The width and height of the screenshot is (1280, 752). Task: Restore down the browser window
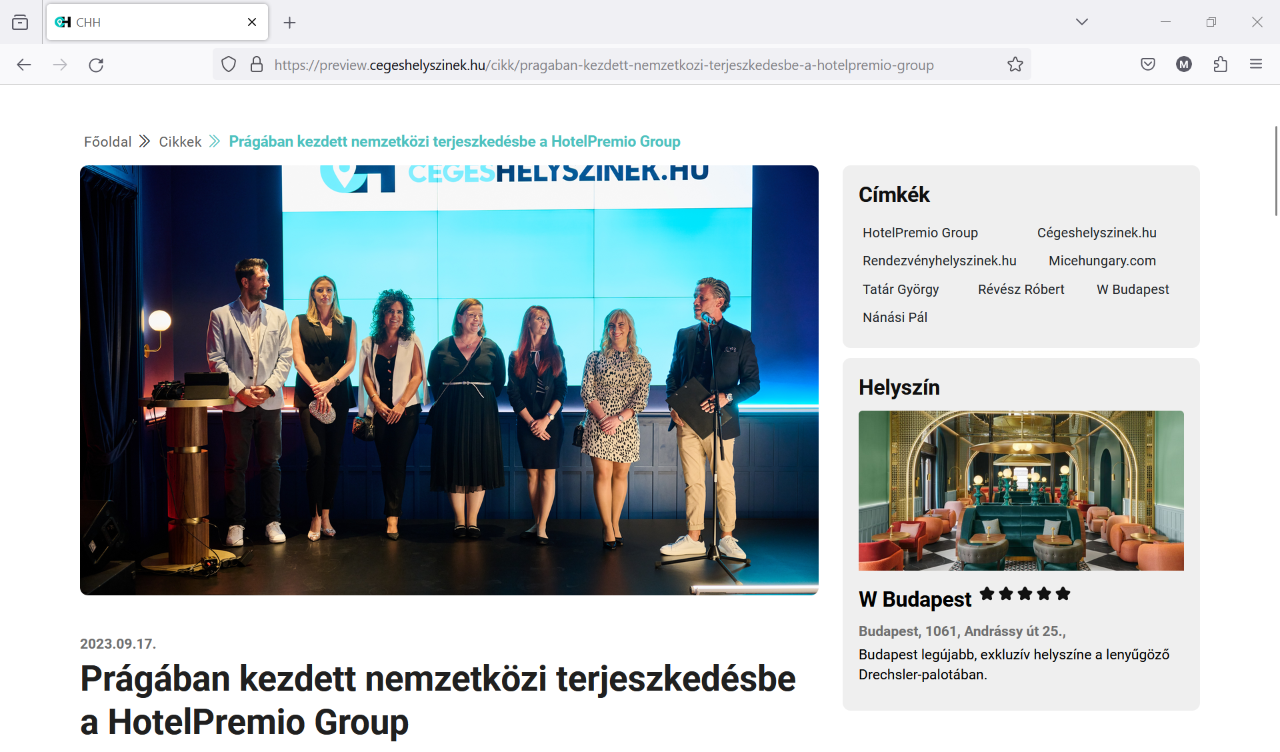1211,22
